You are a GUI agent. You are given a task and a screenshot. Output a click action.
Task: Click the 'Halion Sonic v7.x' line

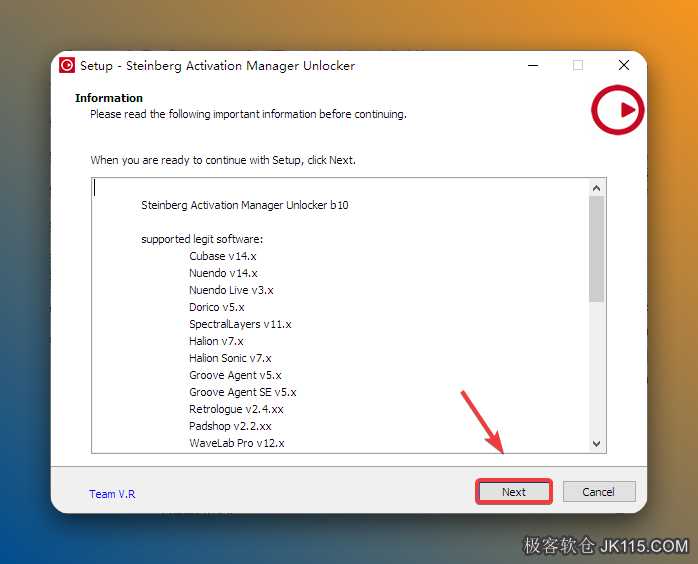point(230,358)
